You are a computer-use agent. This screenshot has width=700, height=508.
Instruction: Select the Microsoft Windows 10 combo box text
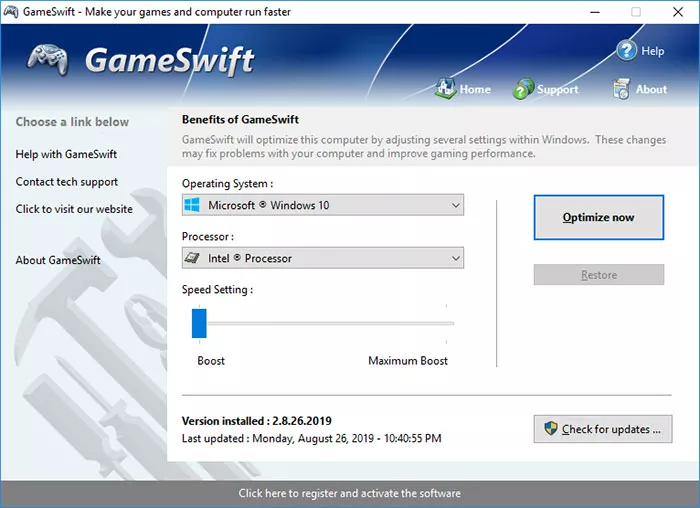click(269, 205)
